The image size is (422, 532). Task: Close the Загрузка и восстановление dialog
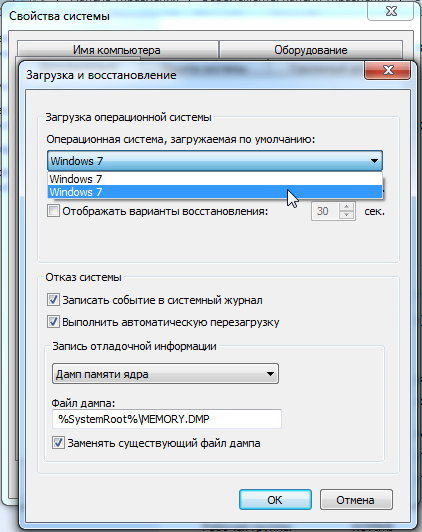click(x=388, y=70)
